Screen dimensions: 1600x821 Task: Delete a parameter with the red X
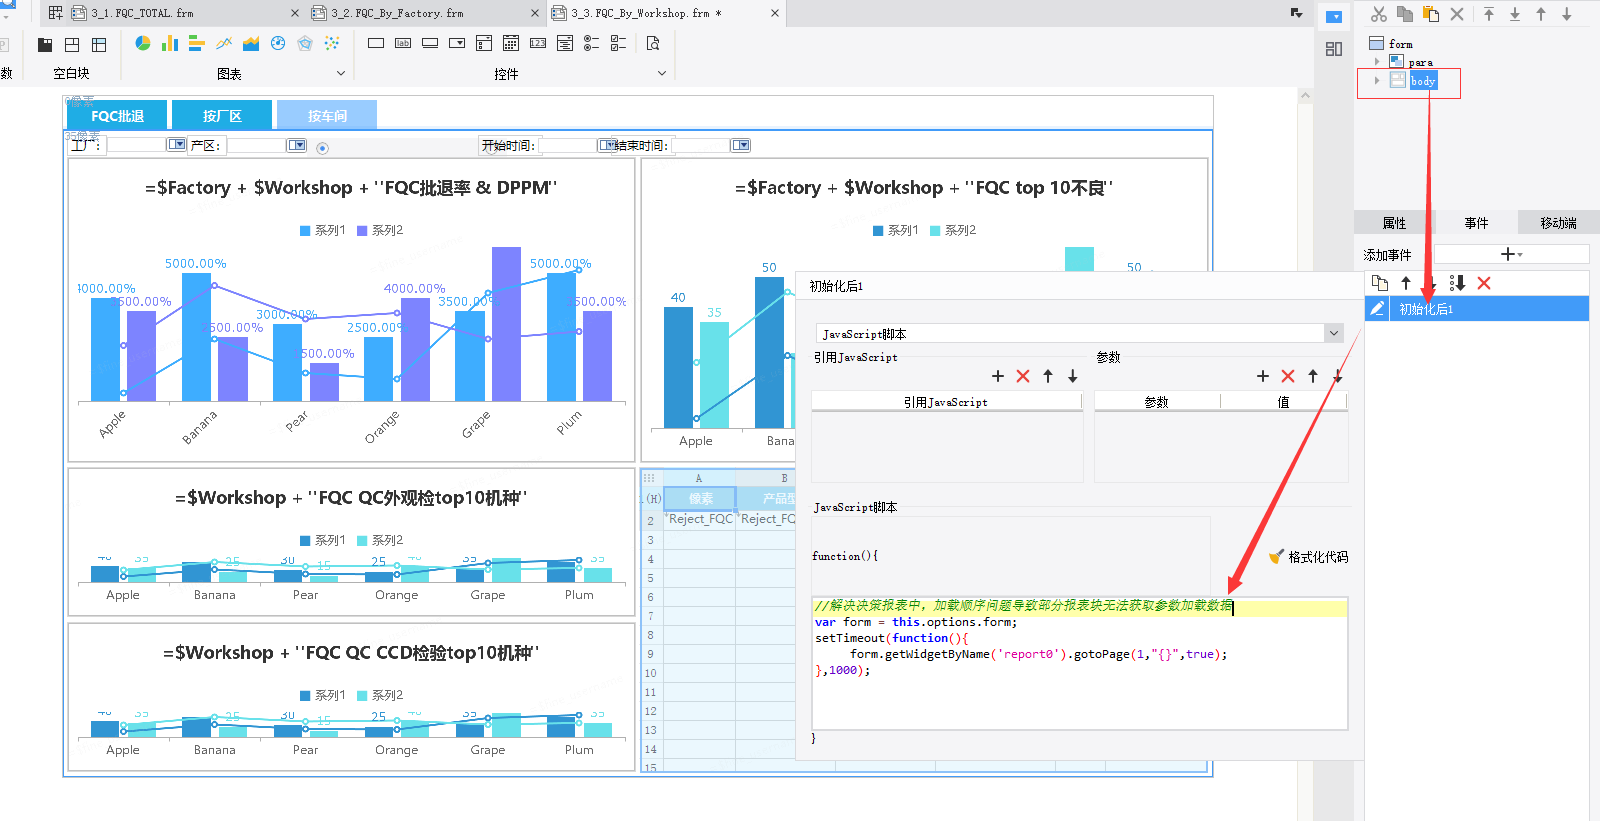point(1288,376)
